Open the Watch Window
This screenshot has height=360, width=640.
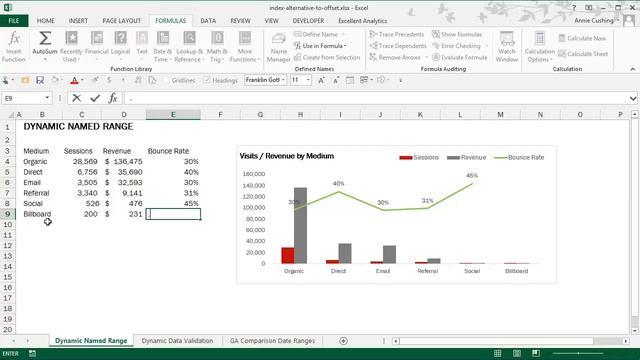507,47
